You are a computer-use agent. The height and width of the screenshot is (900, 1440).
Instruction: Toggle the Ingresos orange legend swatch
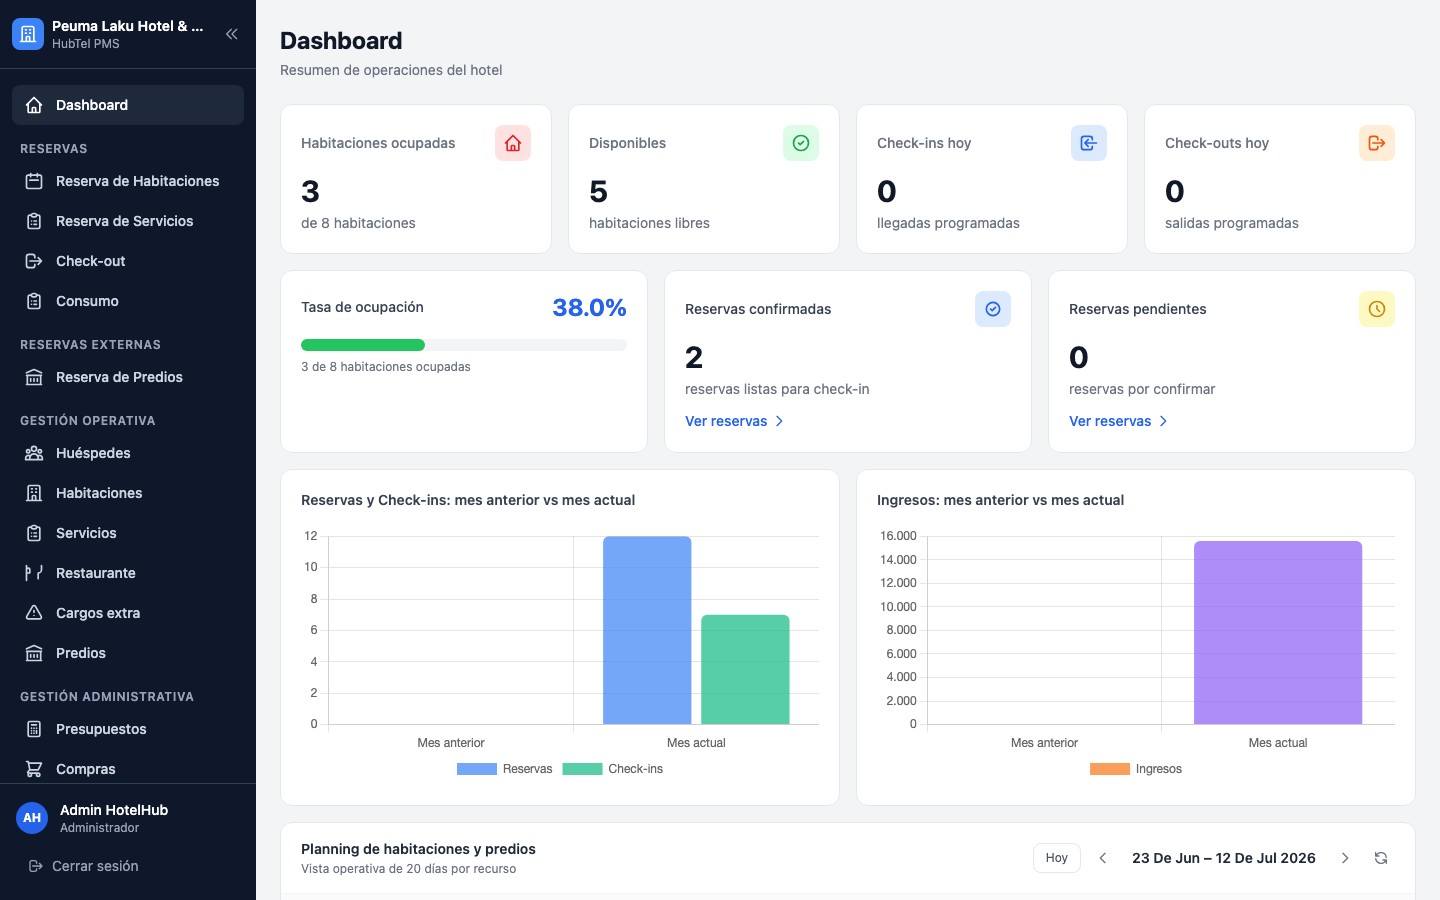point(1110,769)
